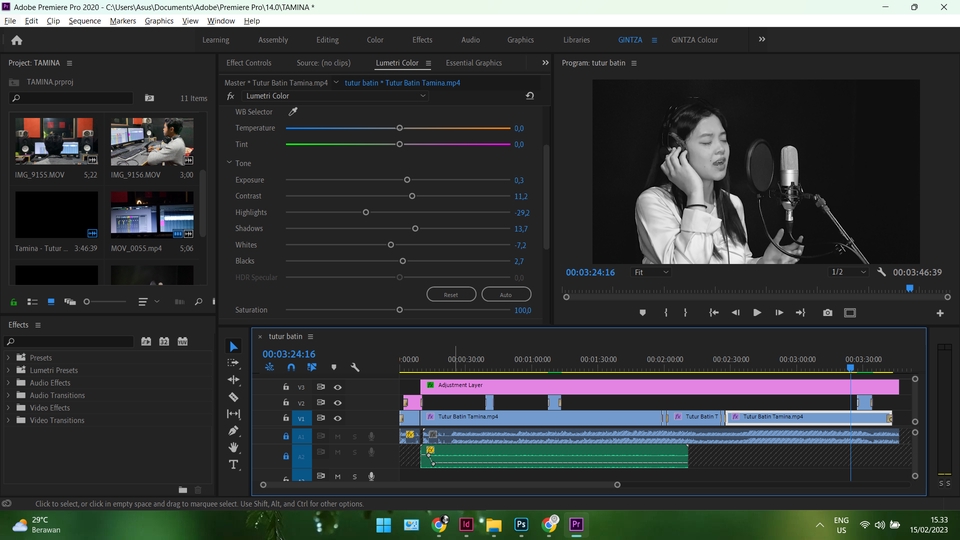Select the Type tool
960x540 pixels.
tap(234, 465)
